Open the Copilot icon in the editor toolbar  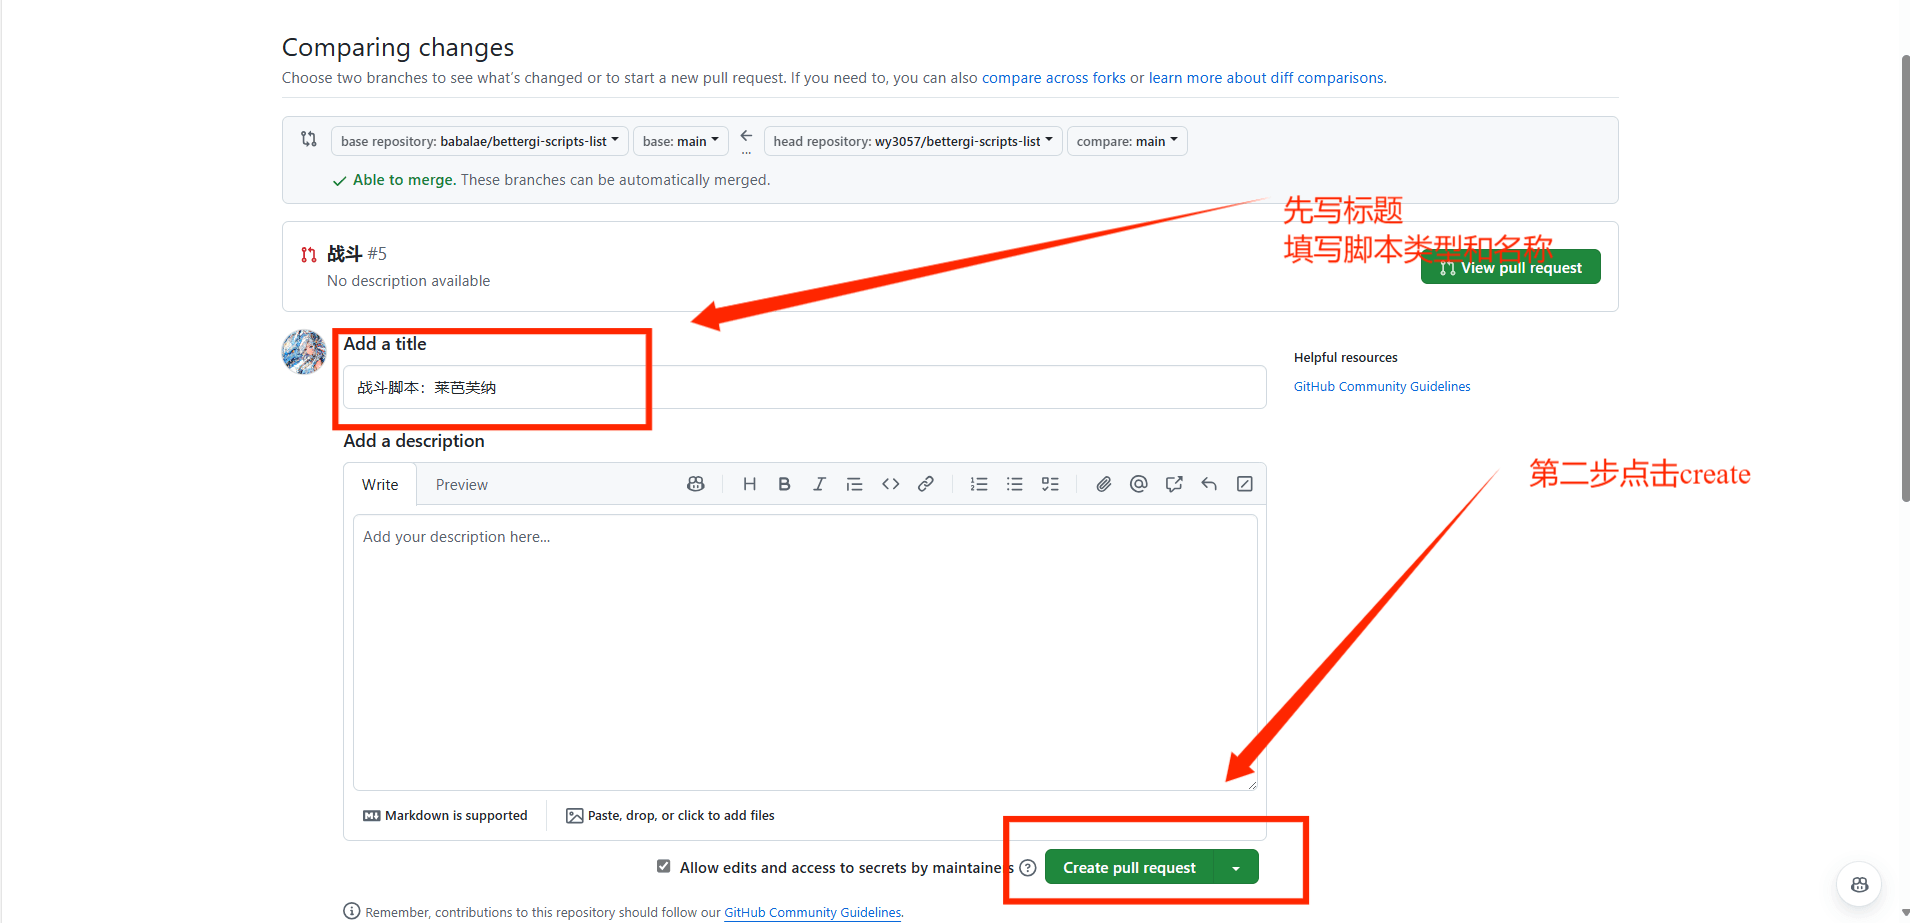(695, 484)
